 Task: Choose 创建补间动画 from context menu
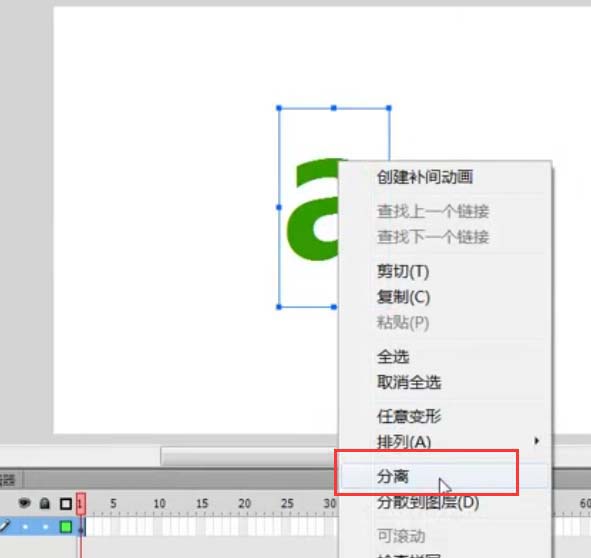[x=425, y=177]
